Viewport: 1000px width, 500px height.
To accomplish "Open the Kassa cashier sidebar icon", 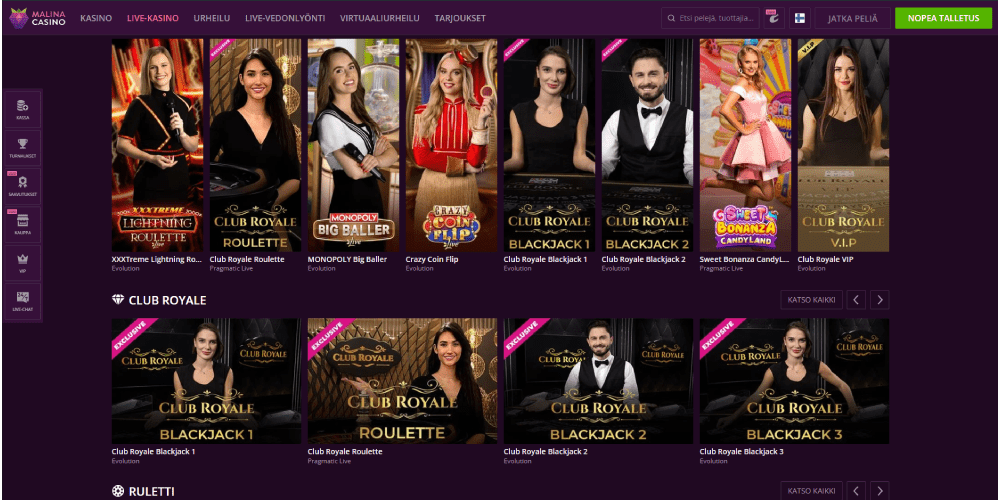I will pyautogui.click(x=23, y=109).
